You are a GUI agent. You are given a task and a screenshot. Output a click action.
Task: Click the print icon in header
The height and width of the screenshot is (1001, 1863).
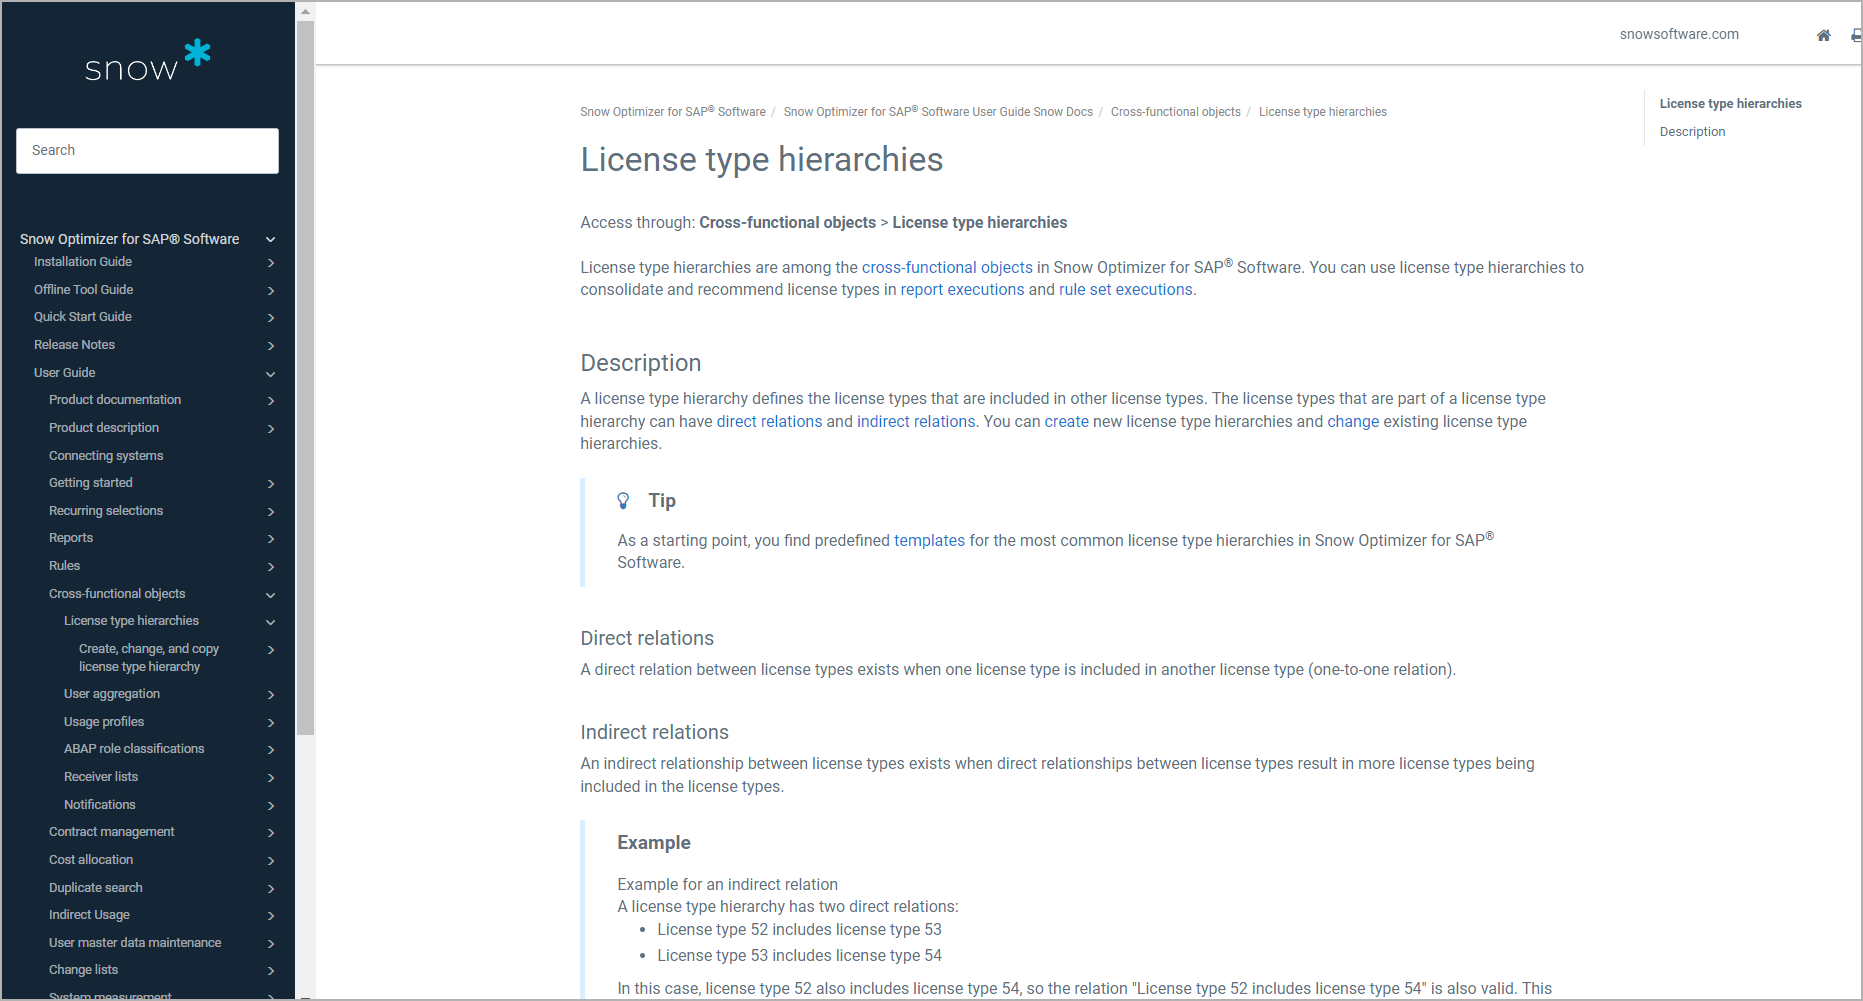point(1856,35)
